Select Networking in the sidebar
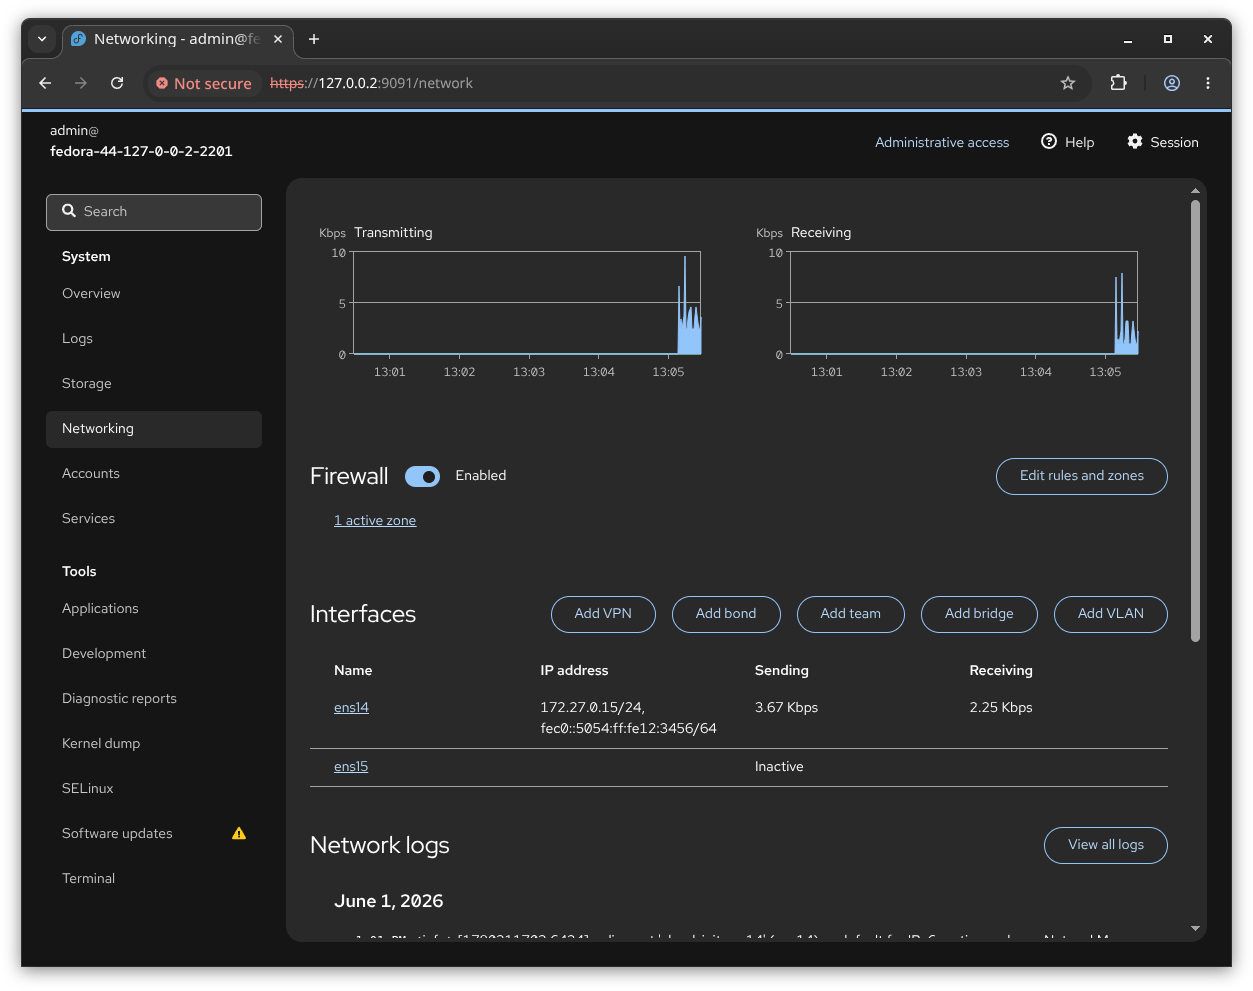Screen dimensions: 1253x991 [154, 429]
